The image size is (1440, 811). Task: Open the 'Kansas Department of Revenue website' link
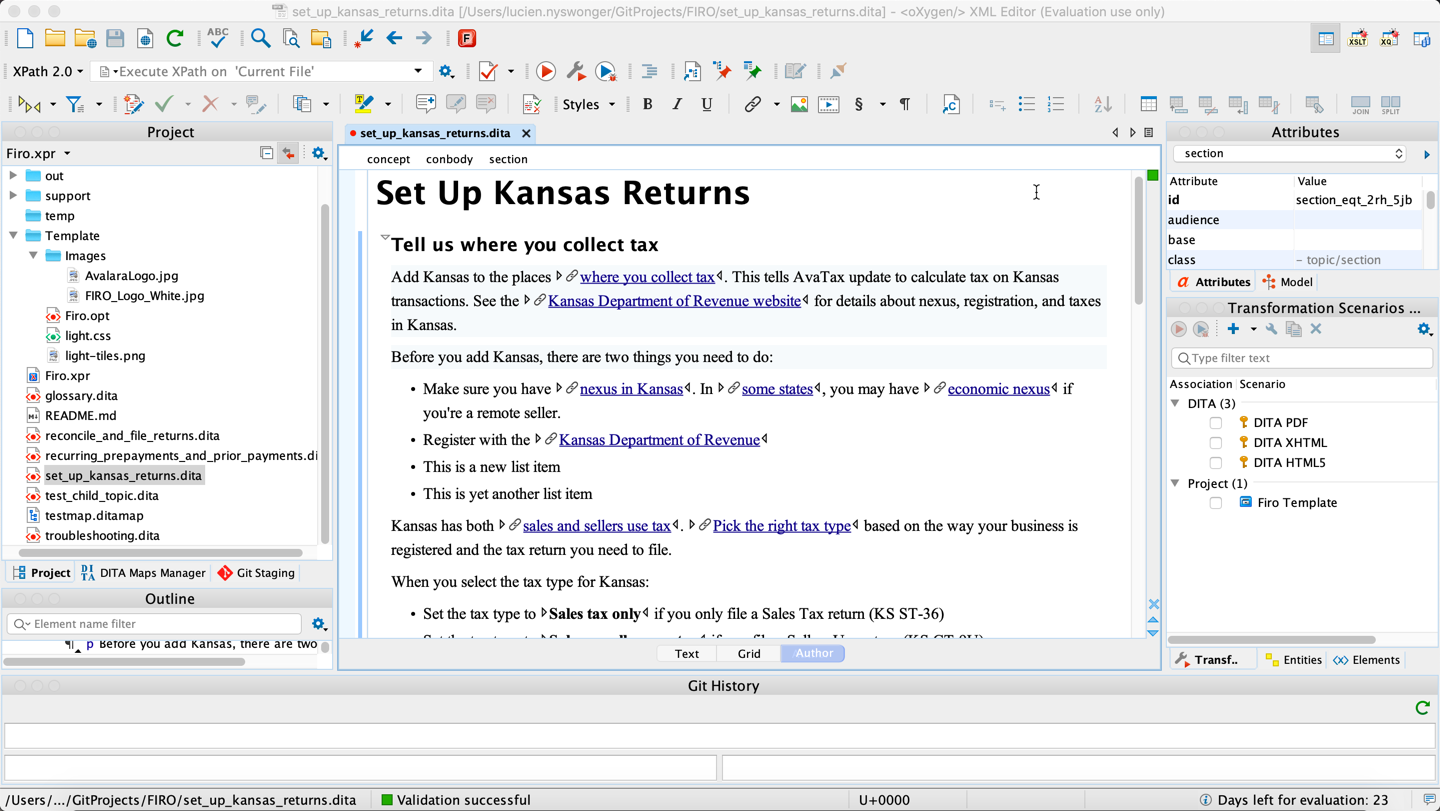(674, 301)
